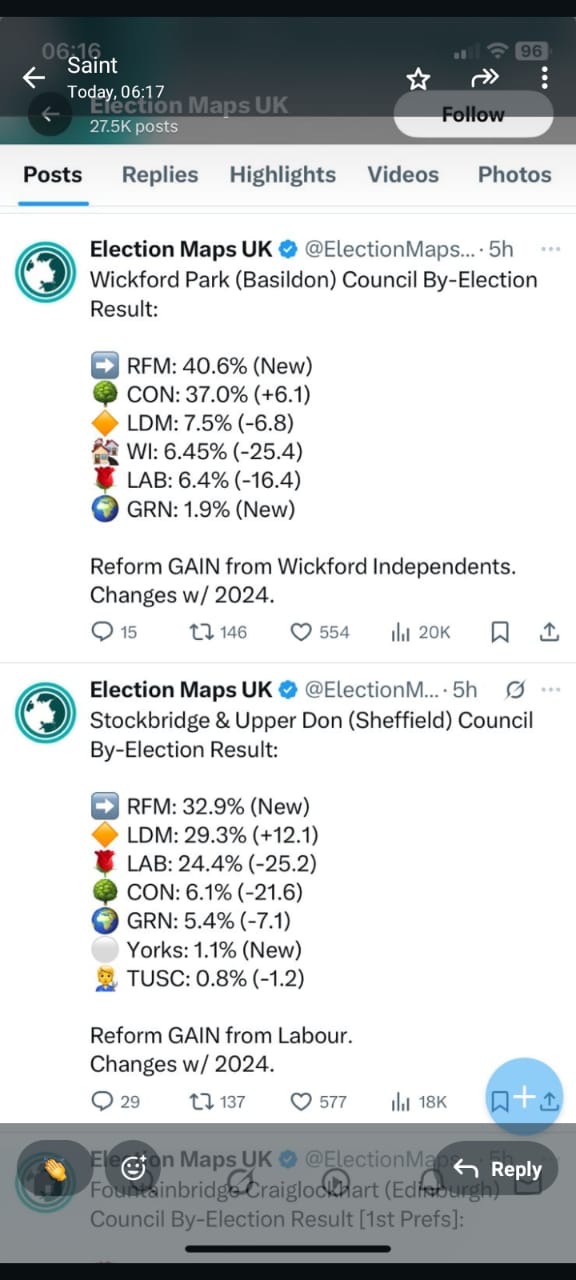Screen dimensions: 576x1280
Task: Open more options on the Wickford Park post
Action: point(550,249)
